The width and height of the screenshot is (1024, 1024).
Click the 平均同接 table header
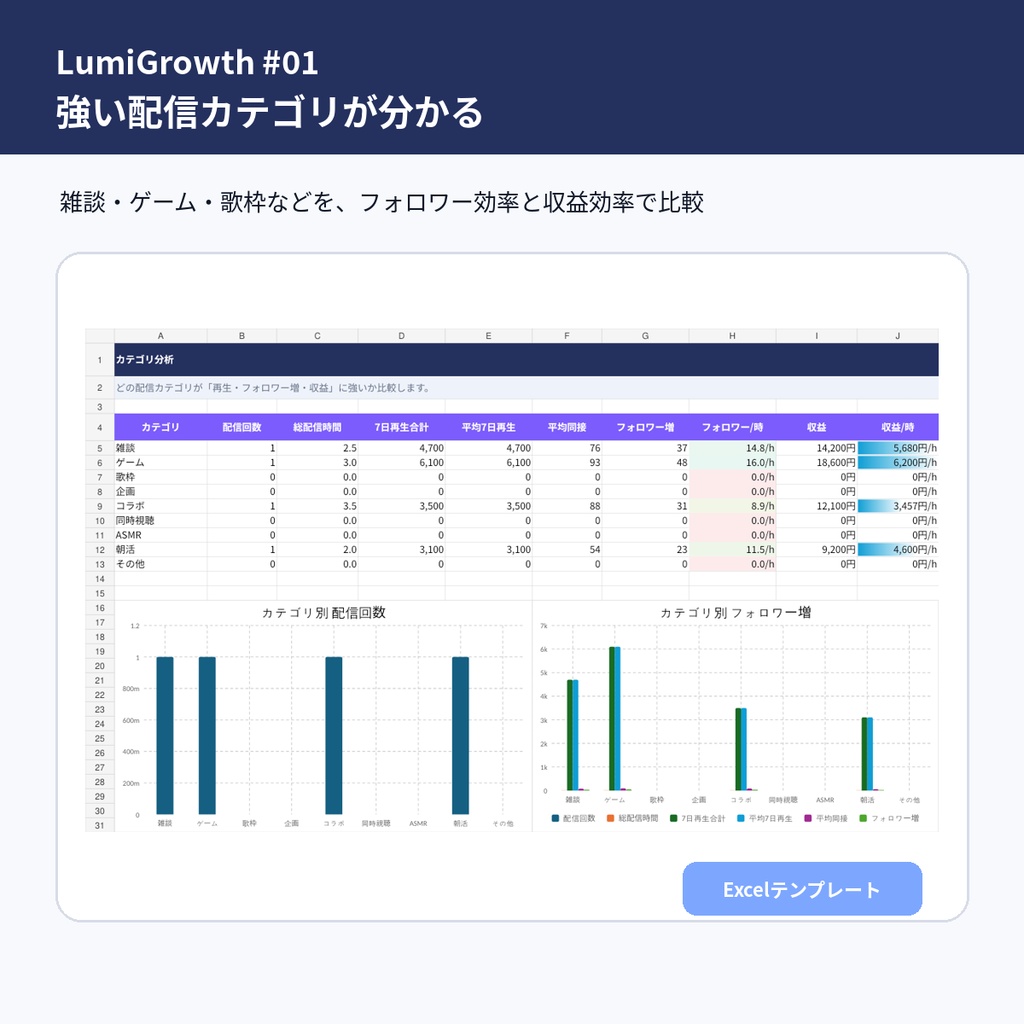(567, 427)
